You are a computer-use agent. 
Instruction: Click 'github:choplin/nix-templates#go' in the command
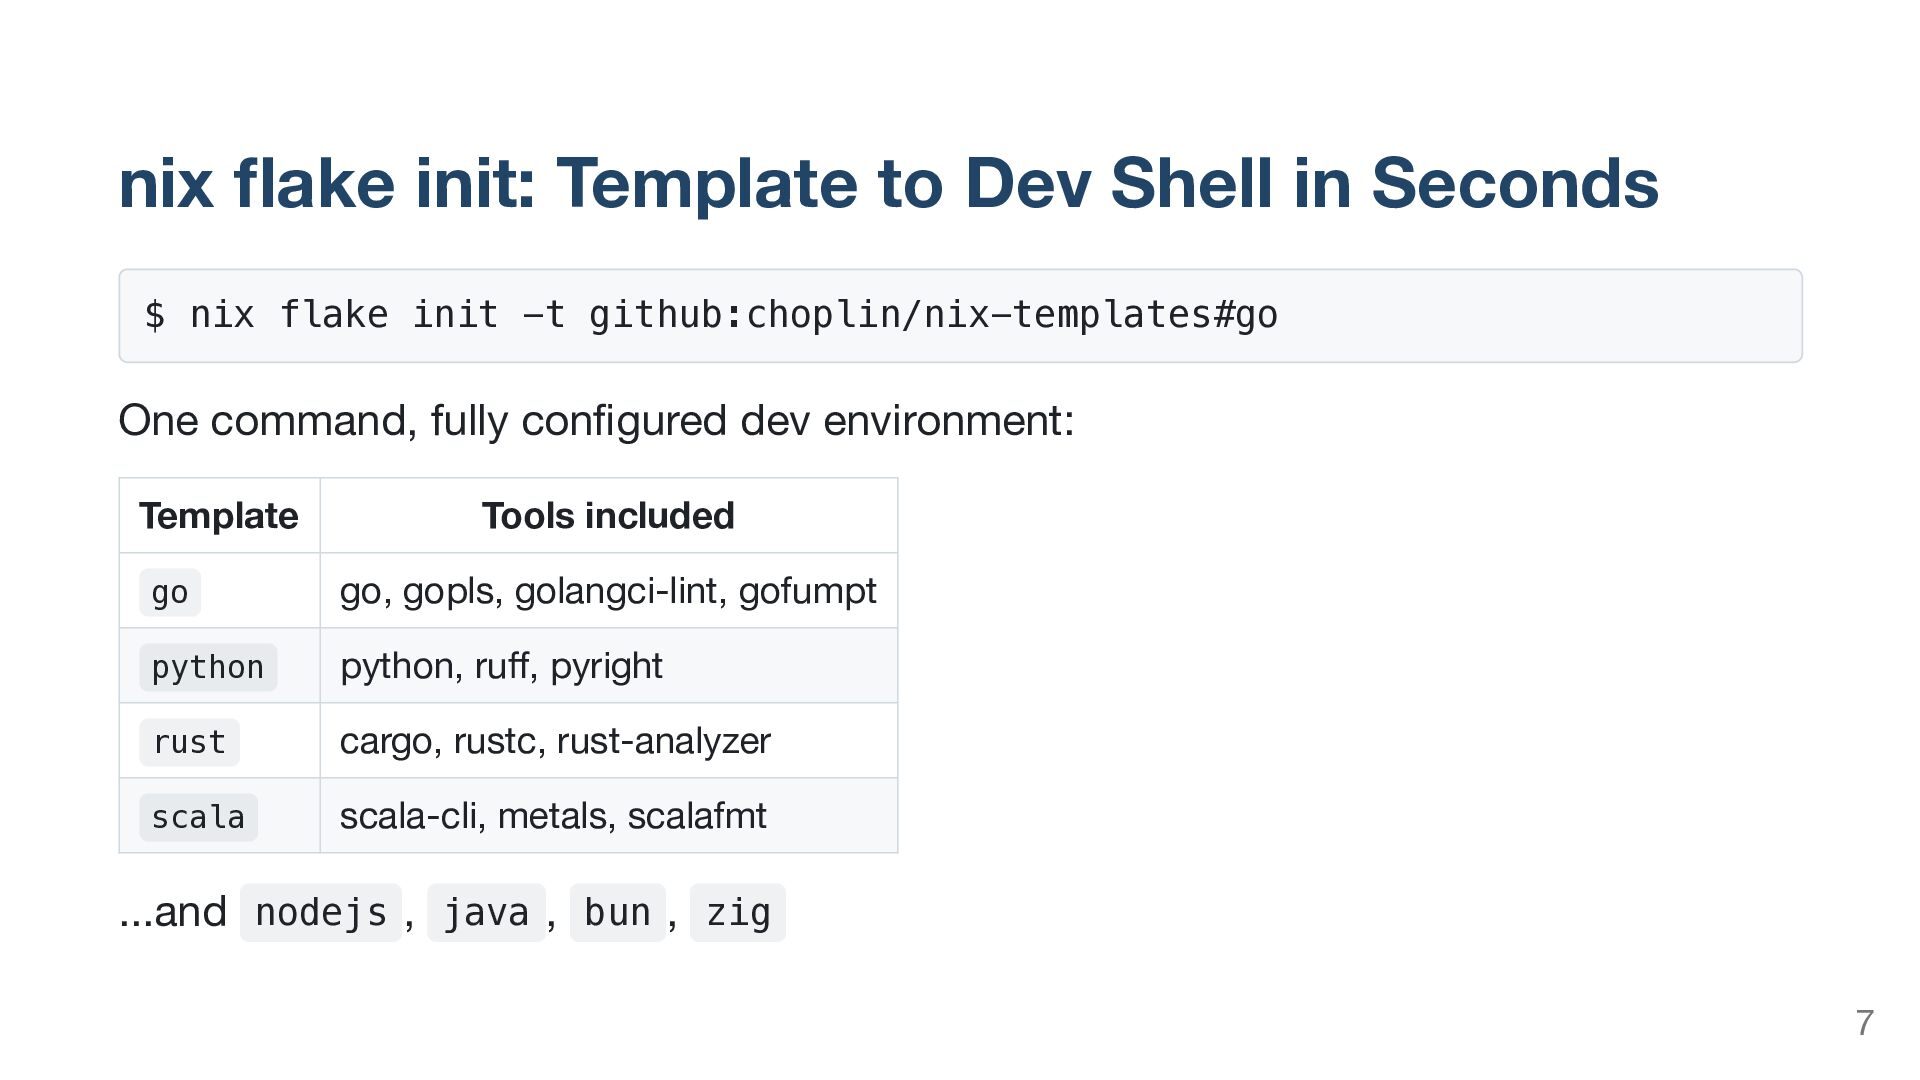point(933,315)
